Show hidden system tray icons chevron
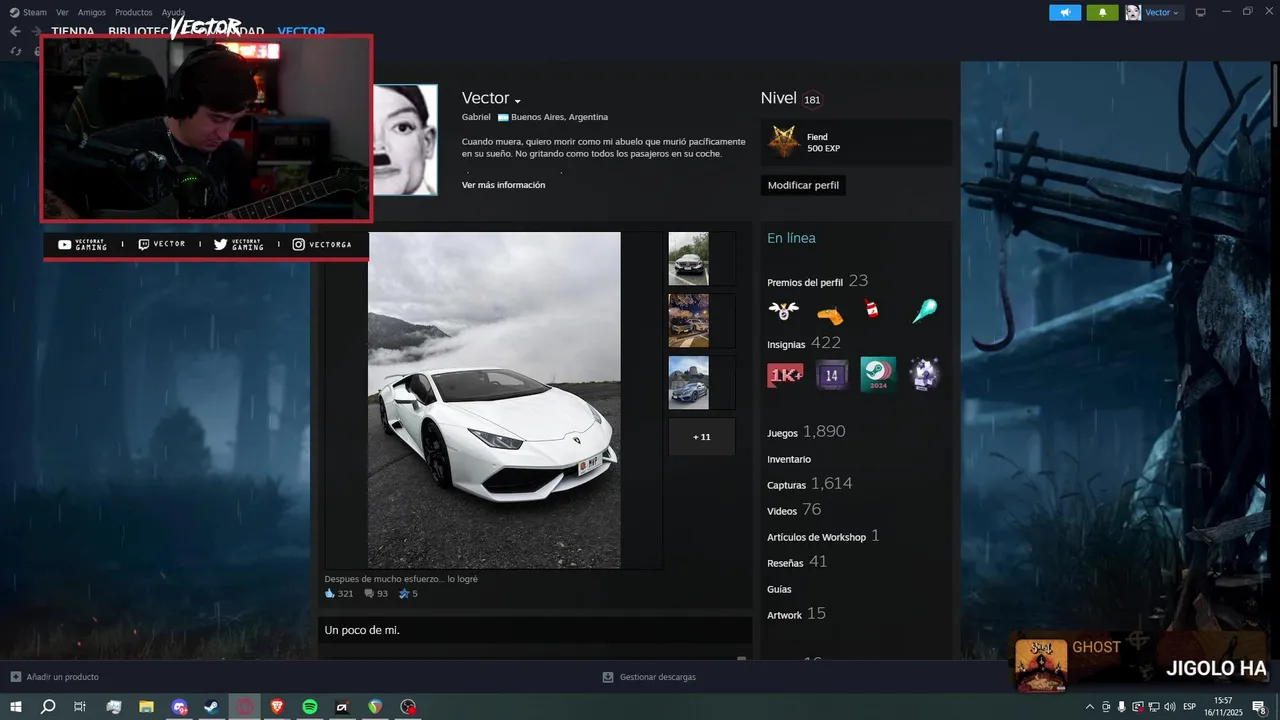Viewport: 1280px width, 720px height. (1090, 707)
